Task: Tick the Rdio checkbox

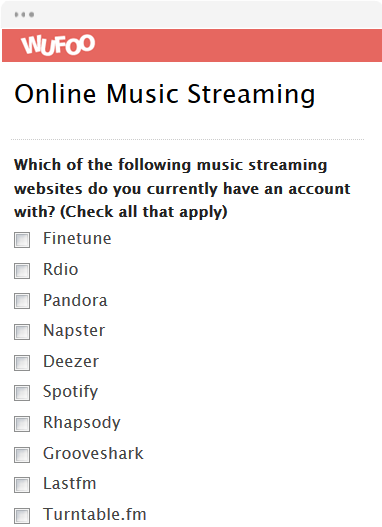Action: (22, 271)
